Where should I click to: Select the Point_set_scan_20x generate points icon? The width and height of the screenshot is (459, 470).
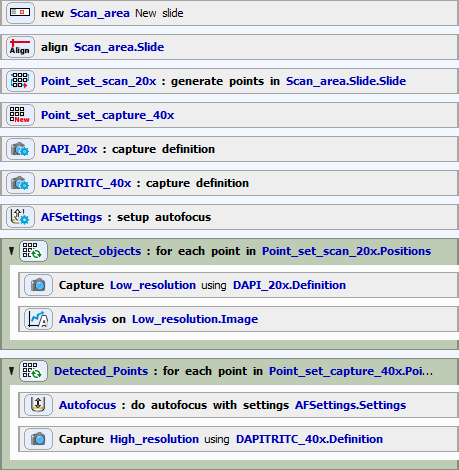[20, 81]
